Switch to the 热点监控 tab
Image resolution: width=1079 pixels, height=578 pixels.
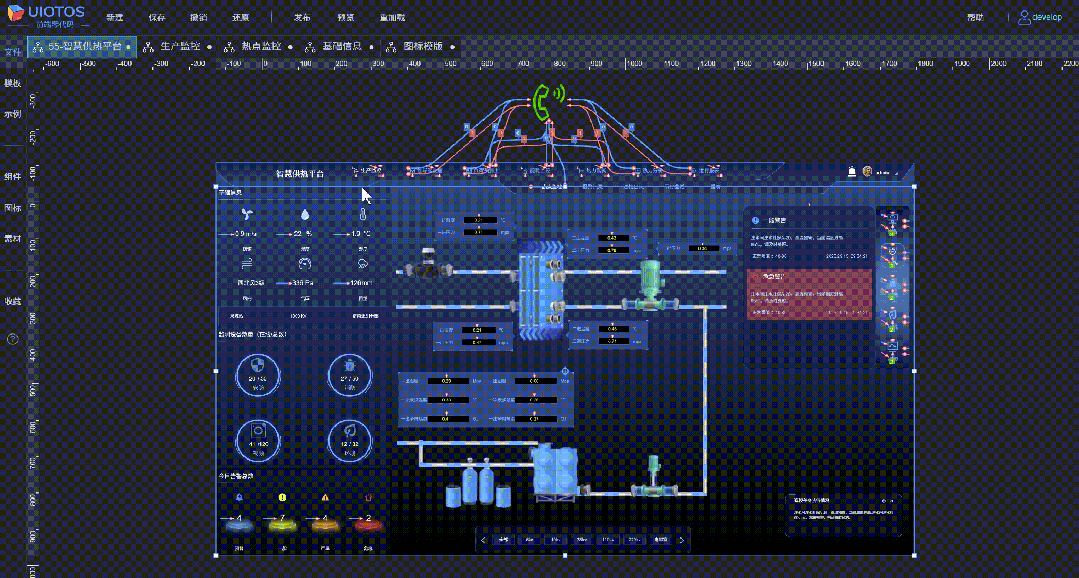257,47
